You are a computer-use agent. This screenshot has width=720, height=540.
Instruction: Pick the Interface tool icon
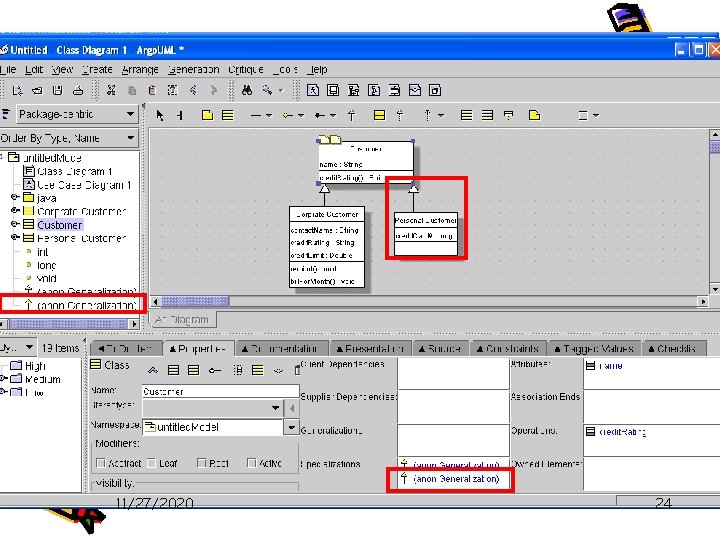(379, 115)
